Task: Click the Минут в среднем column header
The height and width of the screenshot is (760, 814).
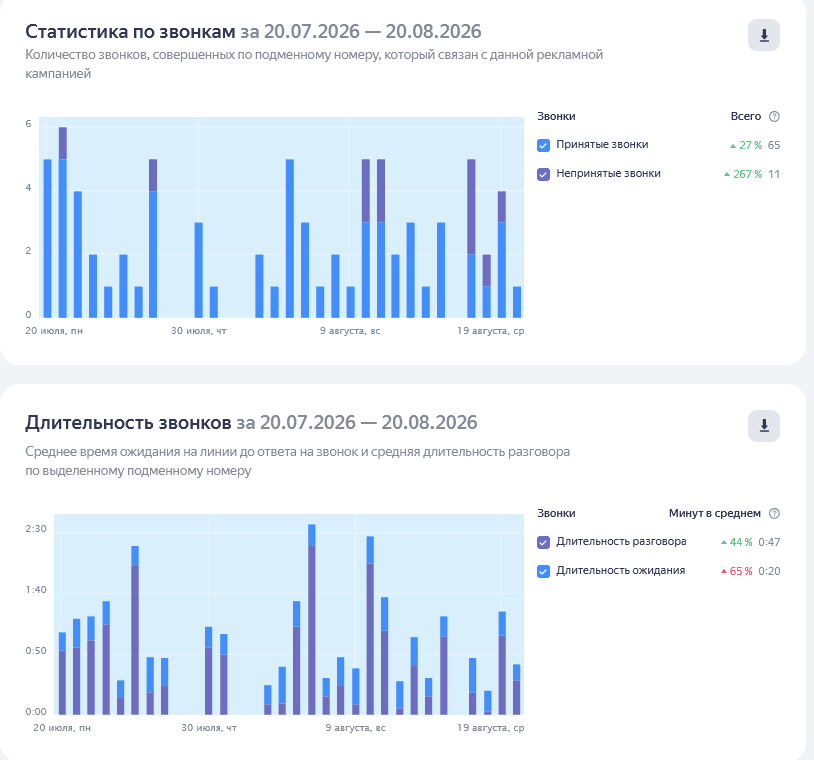Action: [x=715, y=513]
